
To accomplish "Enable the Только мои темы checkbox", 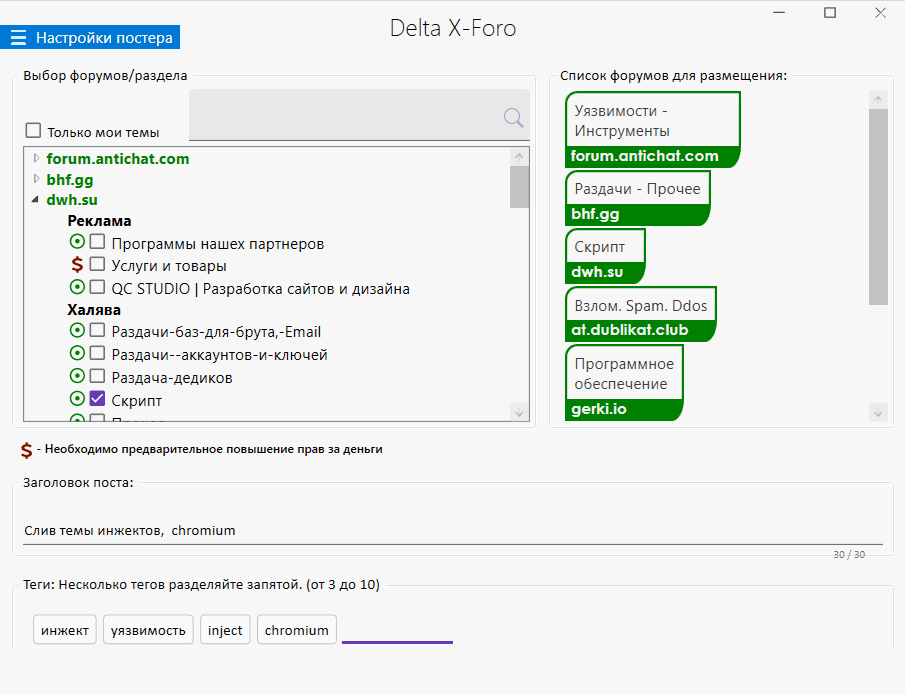I will coord(34,131).
